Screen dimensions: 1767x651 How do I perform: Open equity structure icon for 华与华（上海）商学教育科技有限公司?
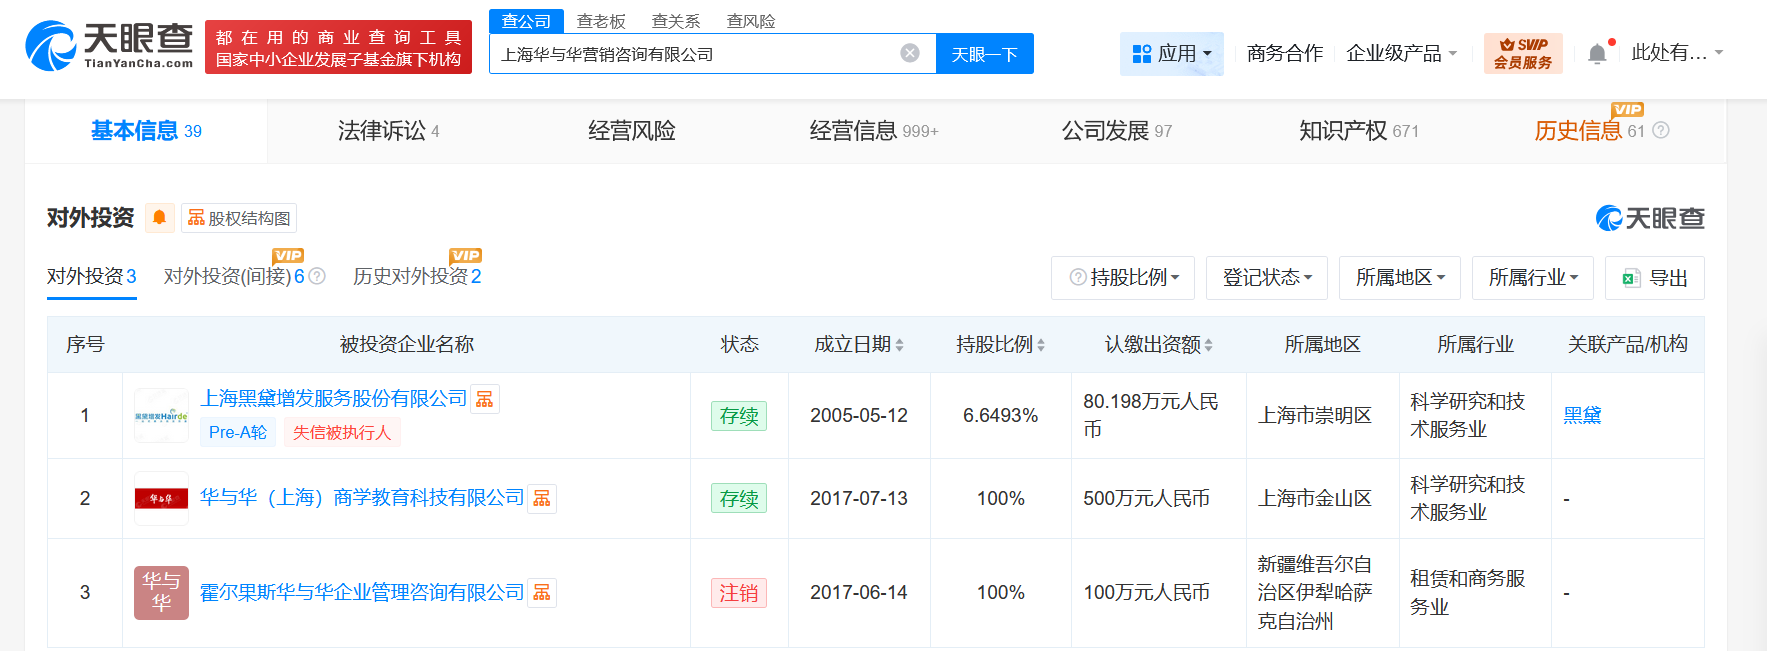(x=542, y=498)
